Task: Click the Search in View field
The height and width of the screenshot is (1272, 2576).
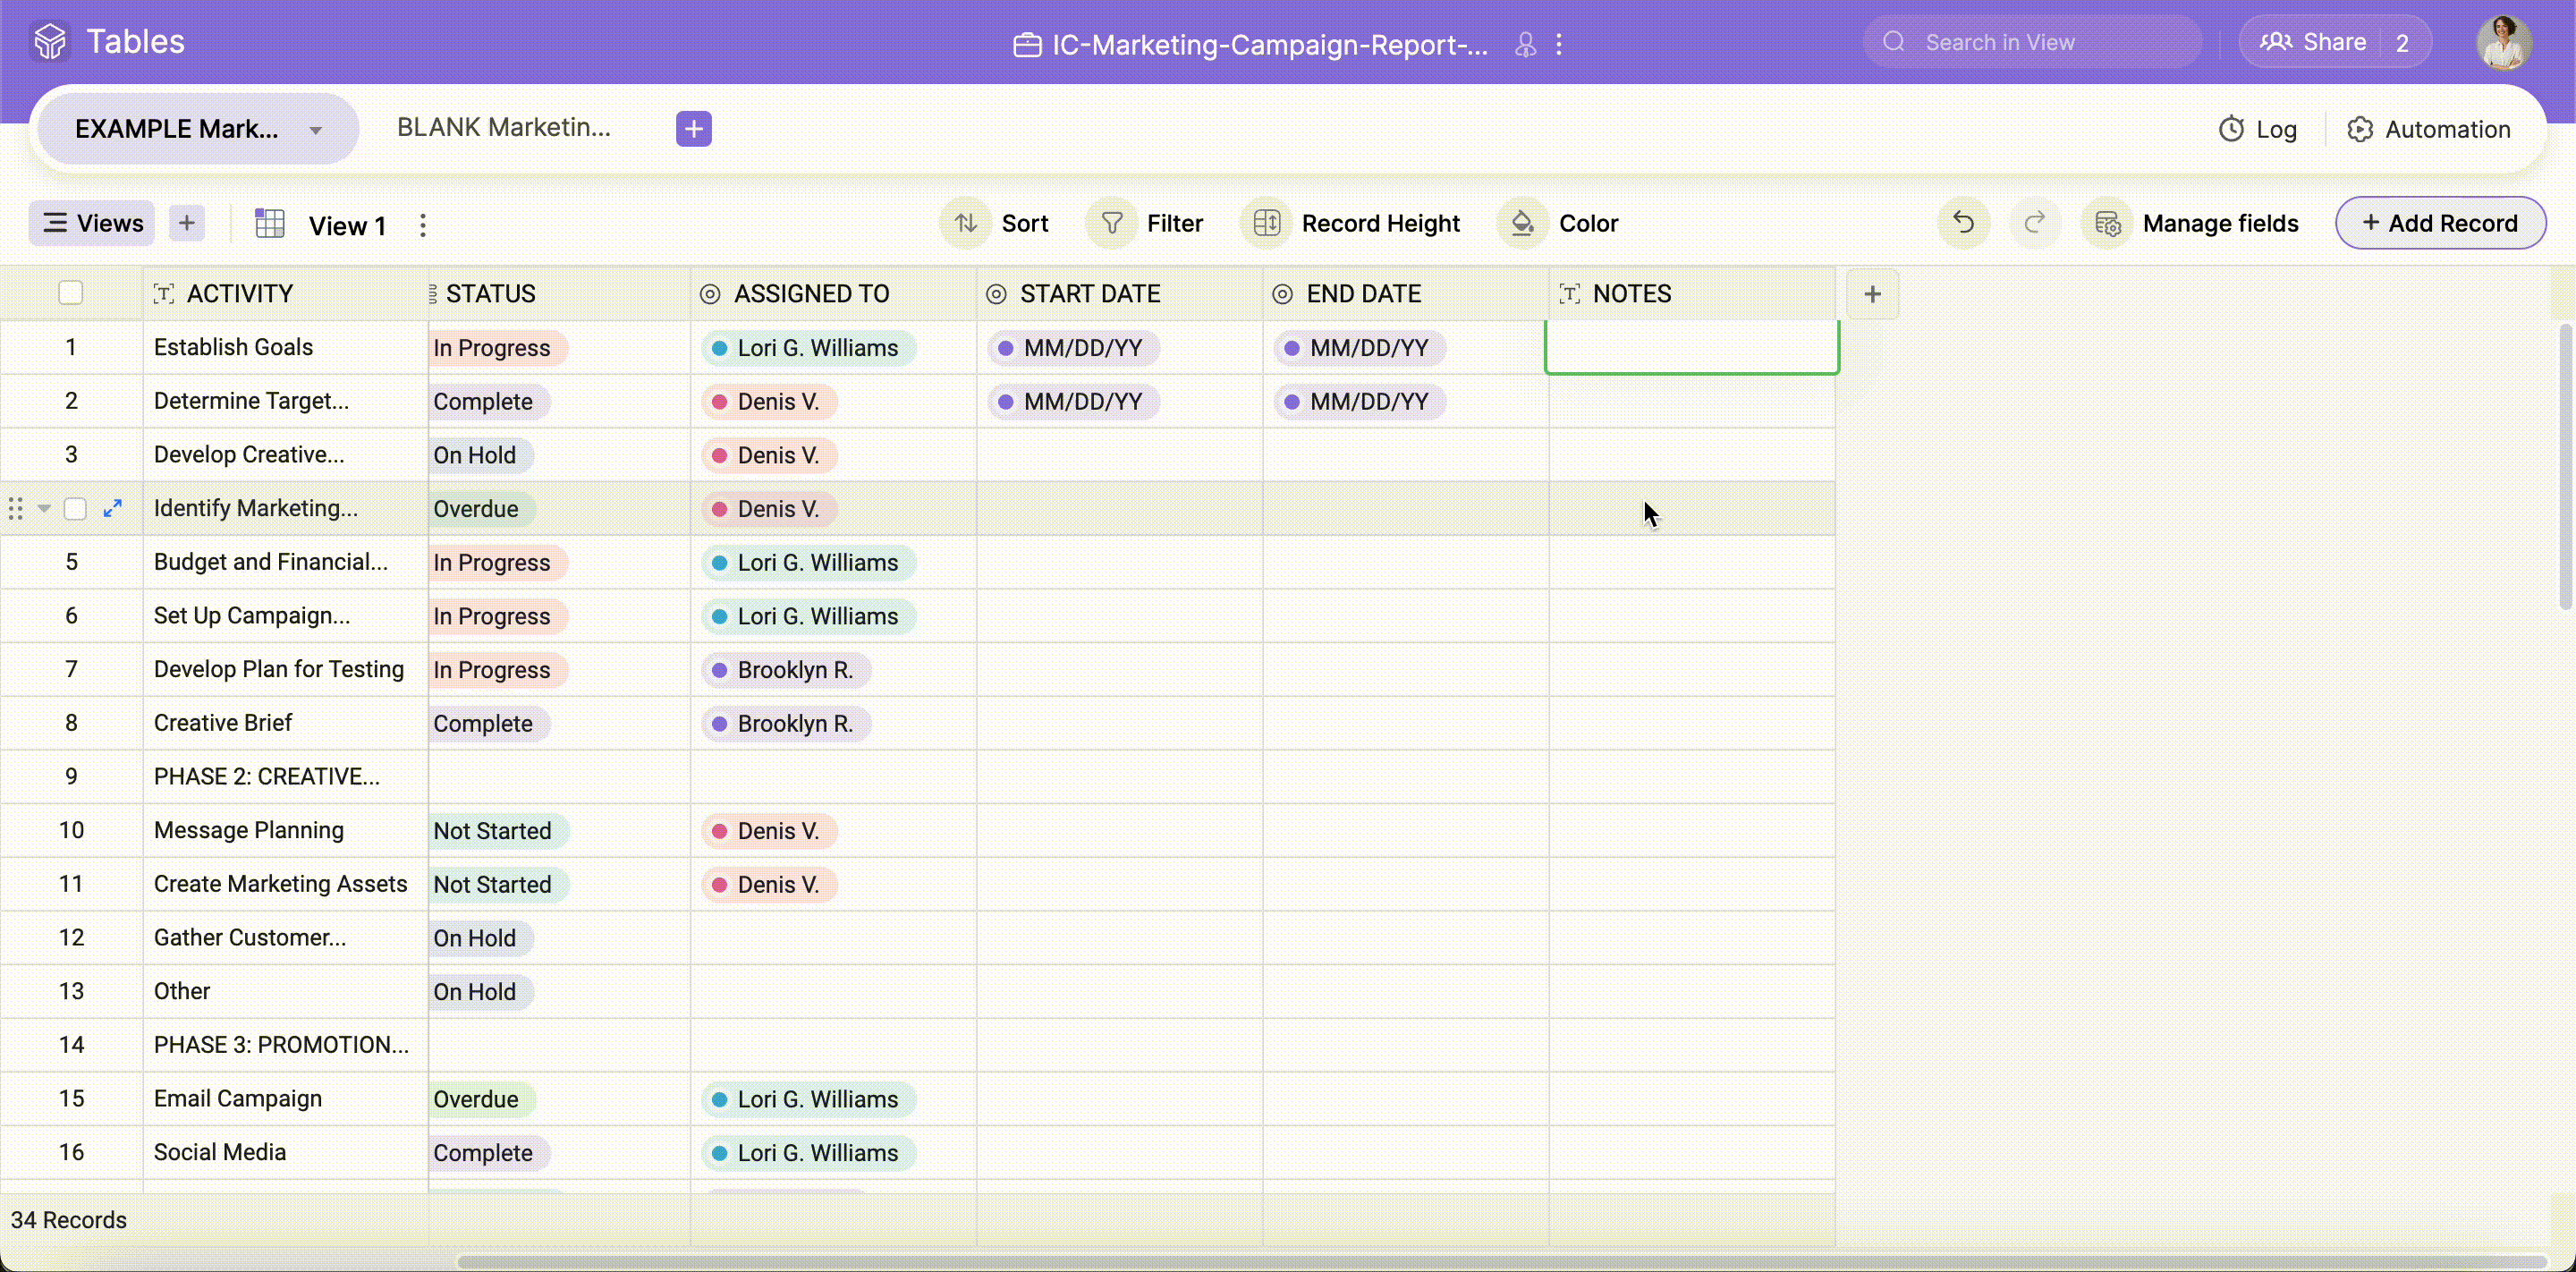Action: 2031,42
